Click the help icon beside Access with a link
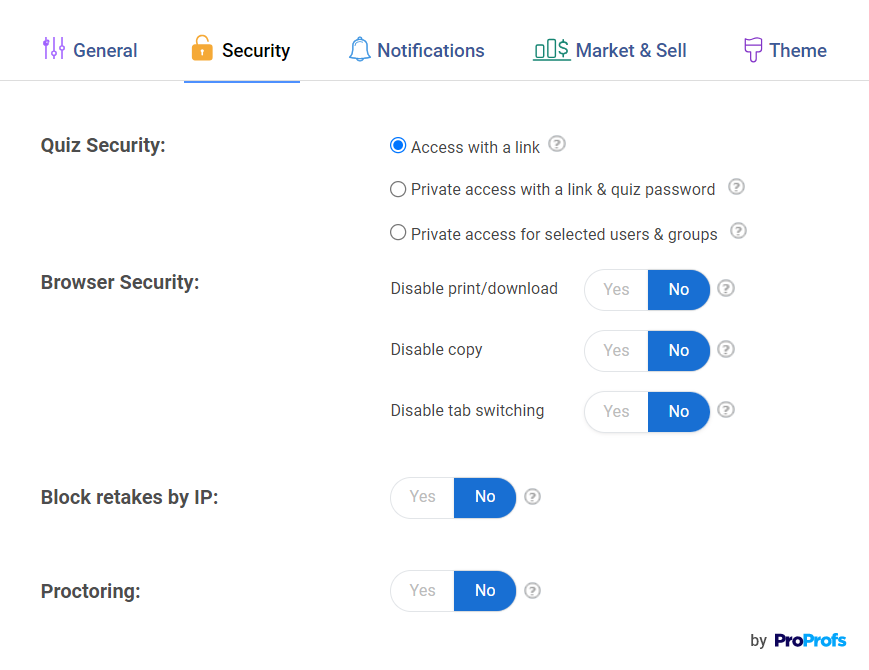This screenshot has width=869, height=670. (557, 144)
